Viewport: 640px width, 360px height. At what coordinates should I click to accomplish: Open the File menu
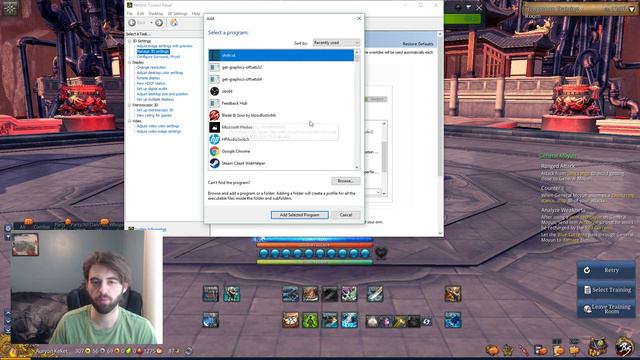pos(130,13)
